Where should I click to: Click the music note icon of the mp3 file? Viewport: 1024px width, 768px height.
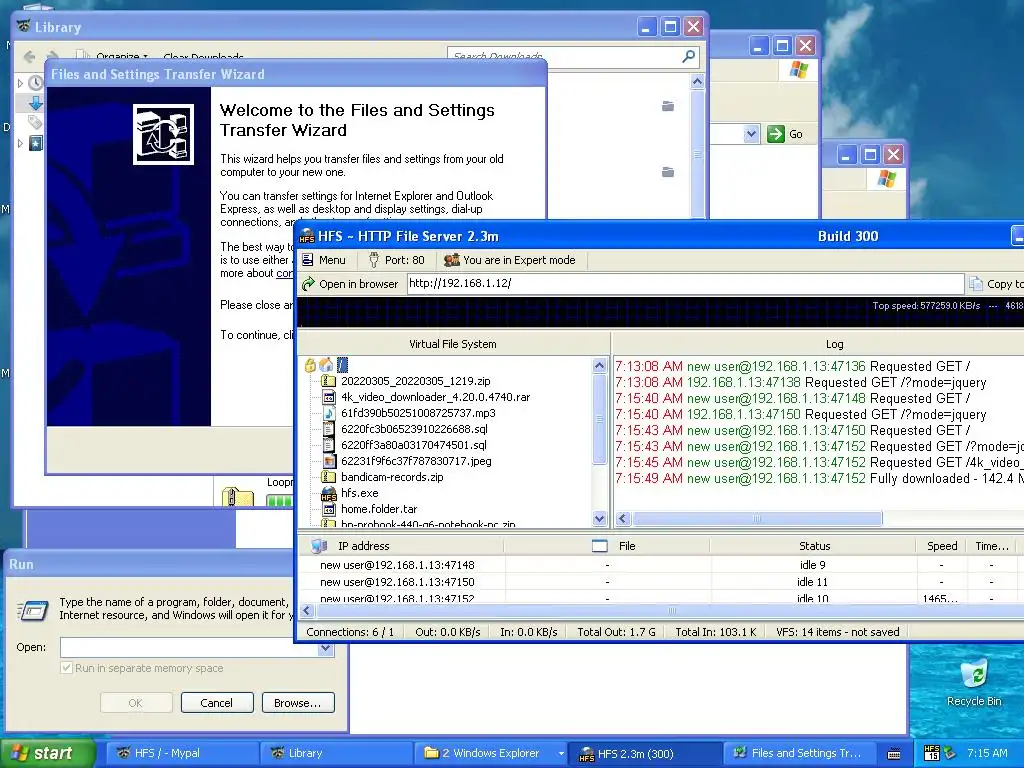(328, 413)
